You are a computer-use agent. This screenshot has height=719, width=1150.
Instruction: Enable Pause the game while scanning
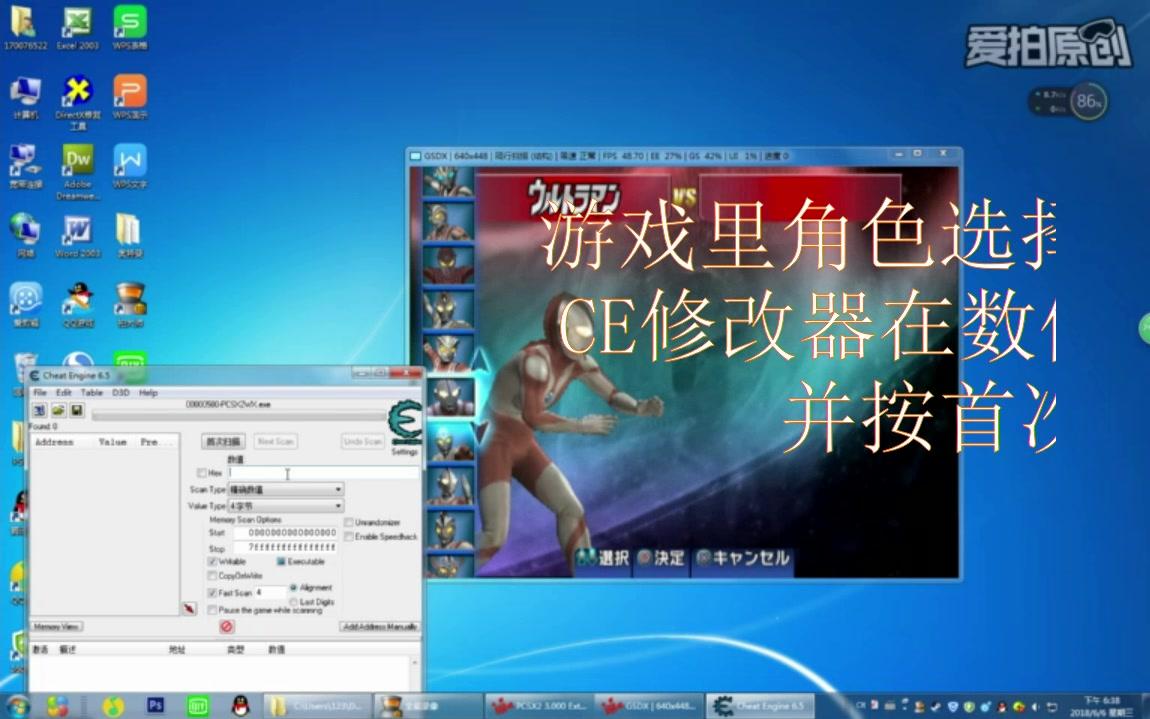point(213,610)
